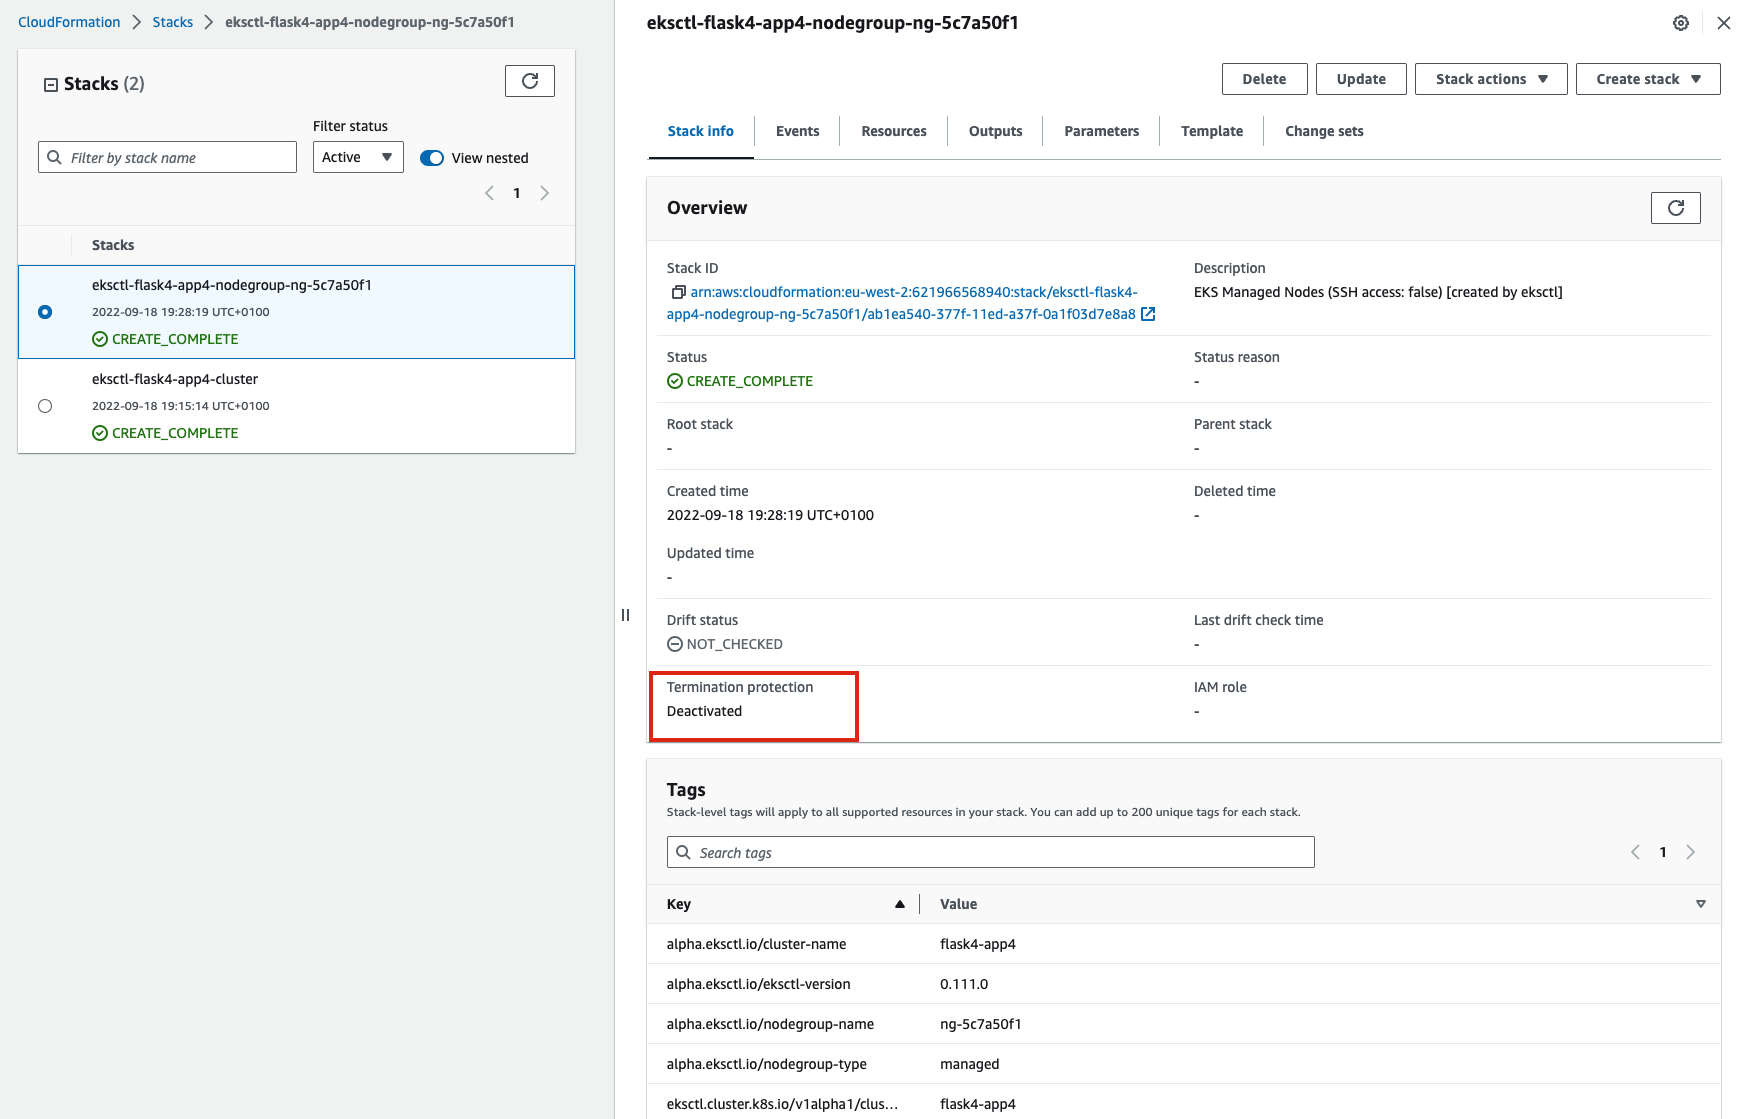Screen dimensions: 1745x1119
Task: Click the Deactivated termination protection value
Action: coord(705,711)
